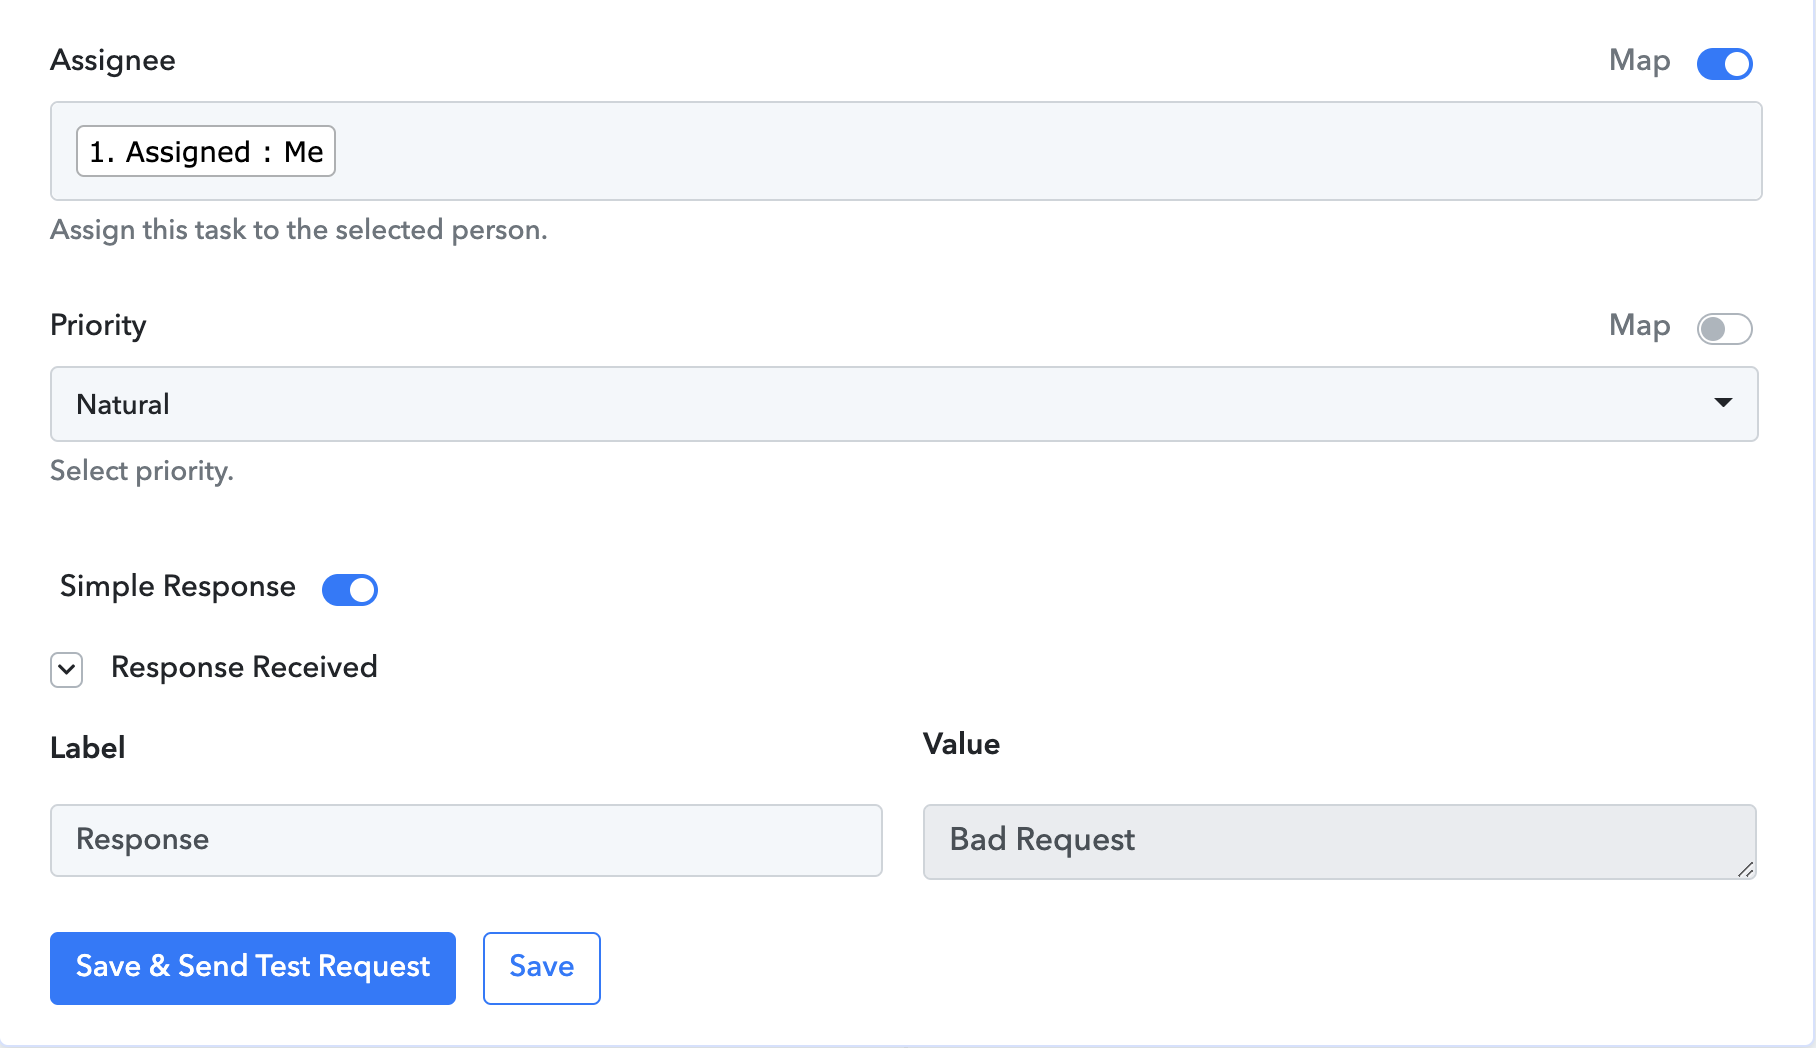
Task: Click the Assignee field heading
Action: coord(113,61)
